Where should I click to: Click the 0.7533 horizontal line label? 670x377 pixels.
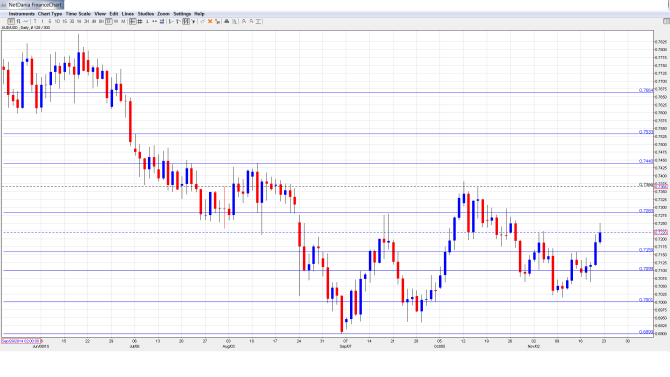646,132
